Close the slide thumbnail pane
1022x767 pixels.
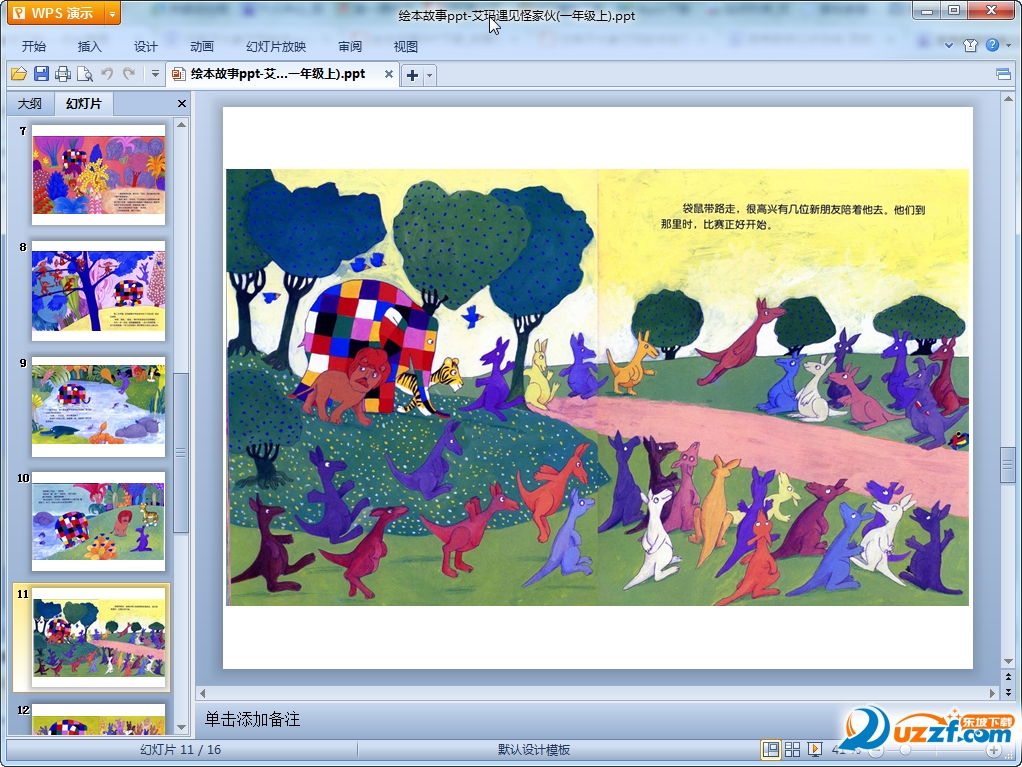(182, 104)
